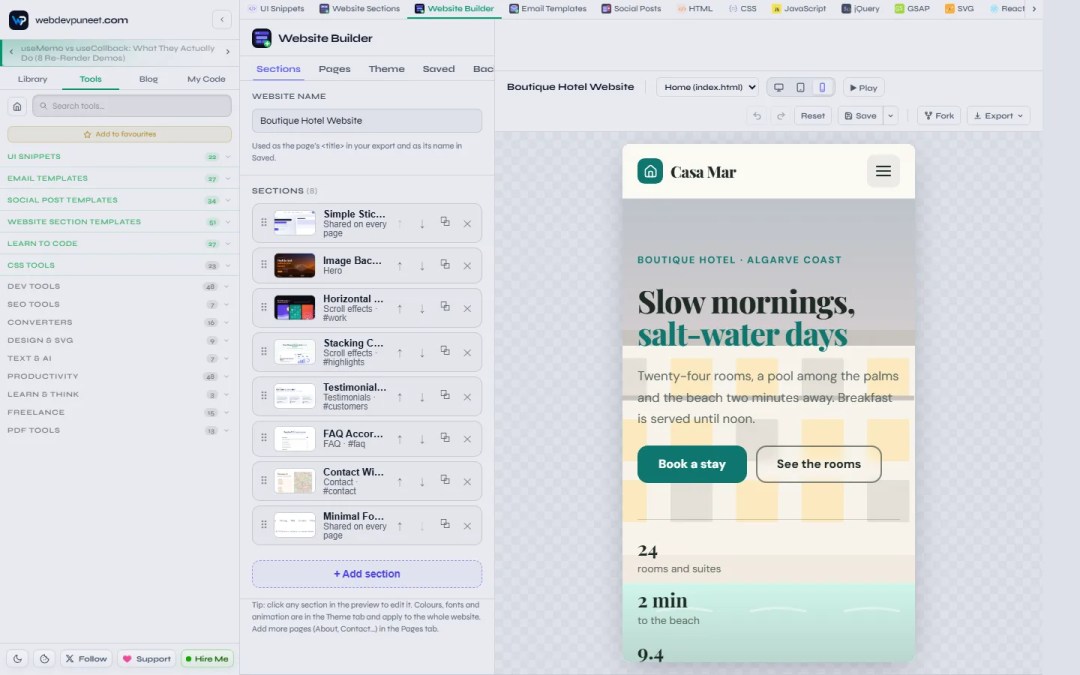Screen dimensions: 1080x675
Task: Open the Website Builder logo icon
Action: (x=262, y=38)
